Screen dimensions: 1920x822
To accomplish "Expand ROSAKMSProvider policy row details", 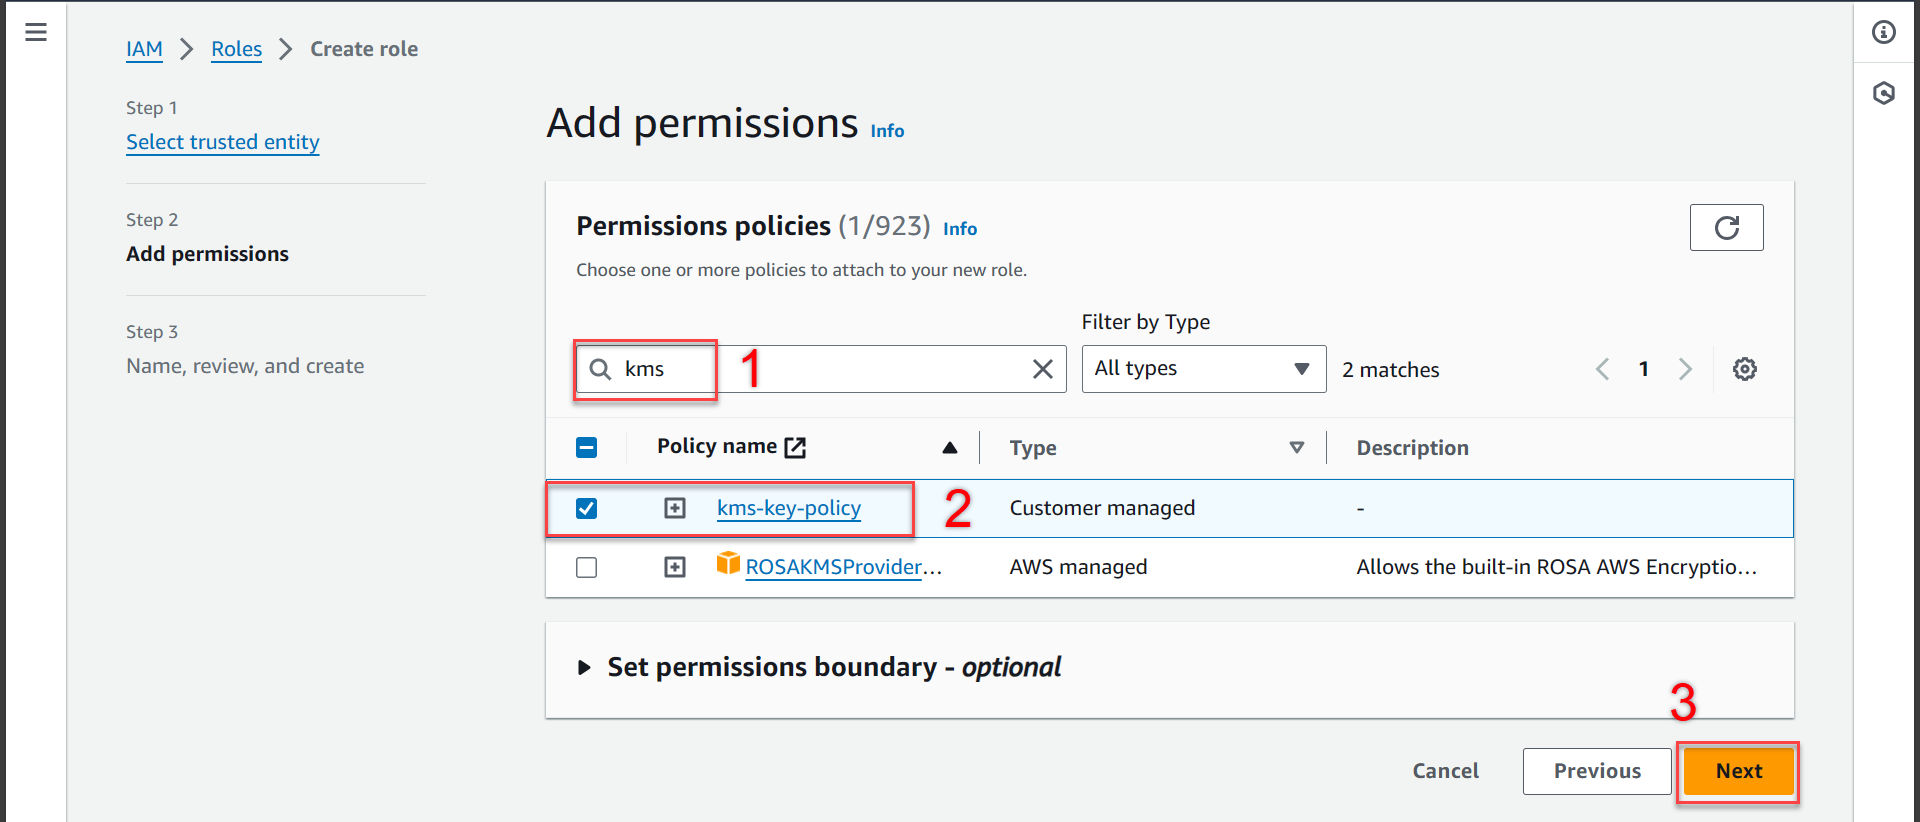I will click(x=675, y=568).
